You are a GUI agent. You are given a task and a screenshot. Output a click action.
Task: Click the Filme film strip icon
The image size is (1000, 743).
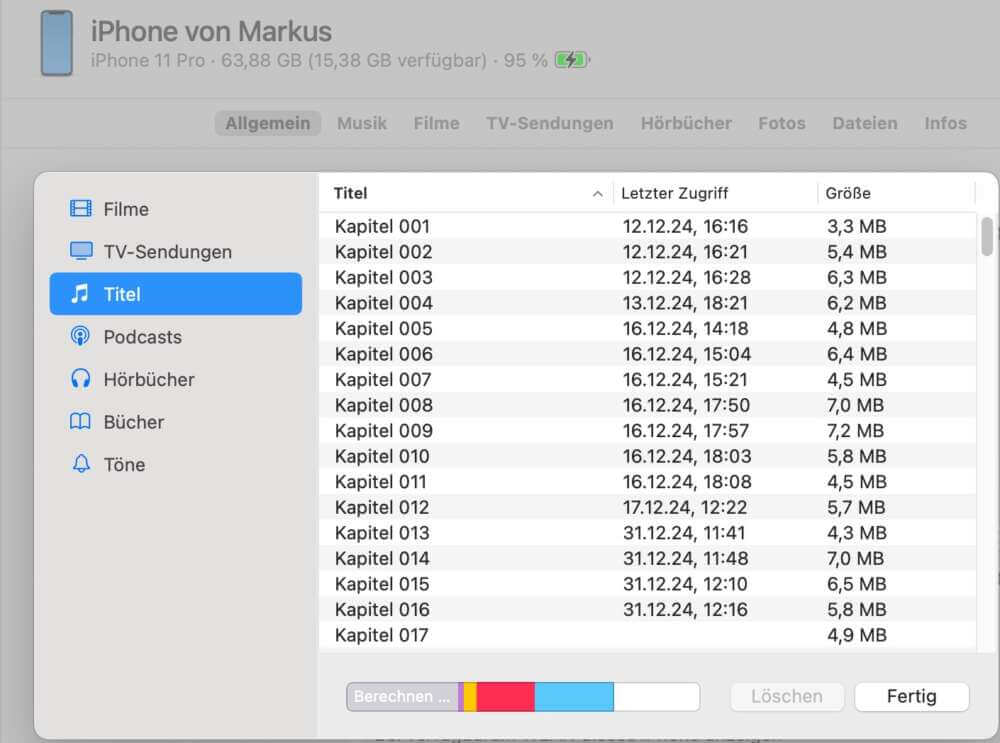pyautogui.click(x=80, y=209)
